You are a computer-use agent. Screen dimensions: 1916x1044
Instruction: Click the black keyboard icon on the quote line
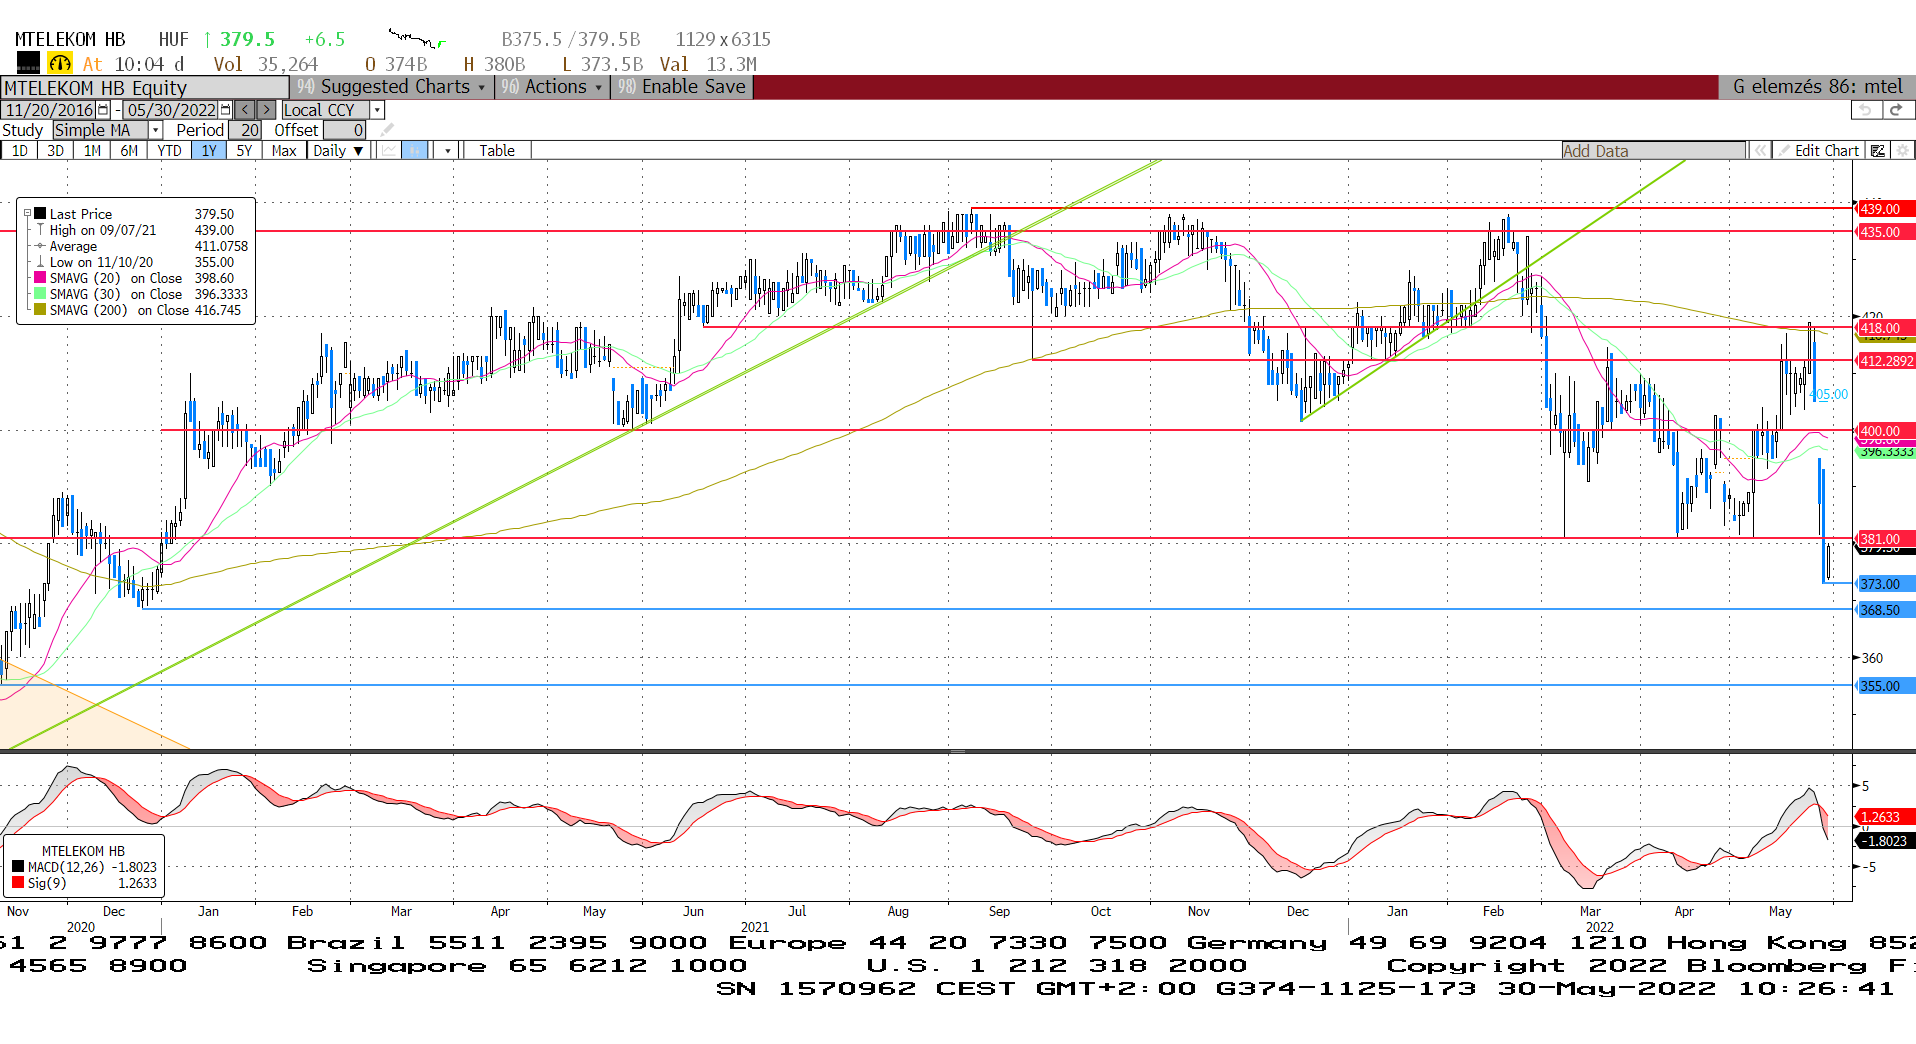click(28, 63)
